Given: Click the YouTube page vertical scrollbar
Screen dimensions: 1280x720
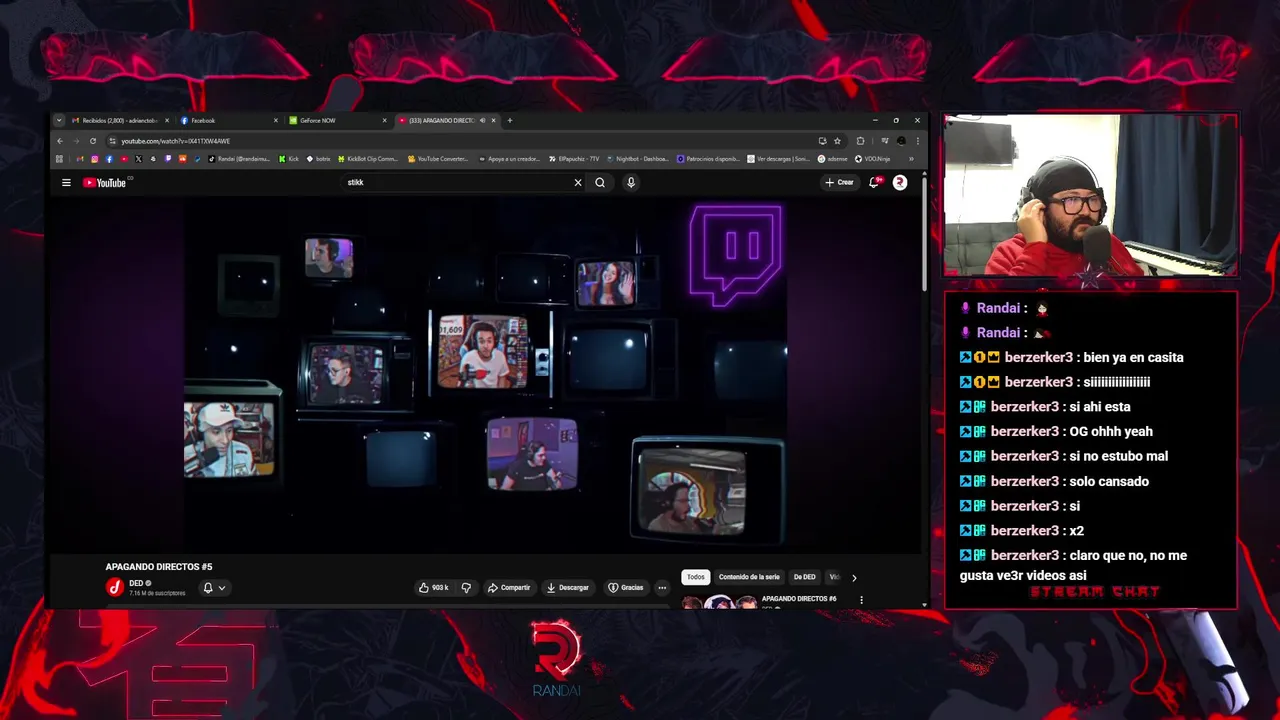Looking at the screenshot, I should click(924, 235).
